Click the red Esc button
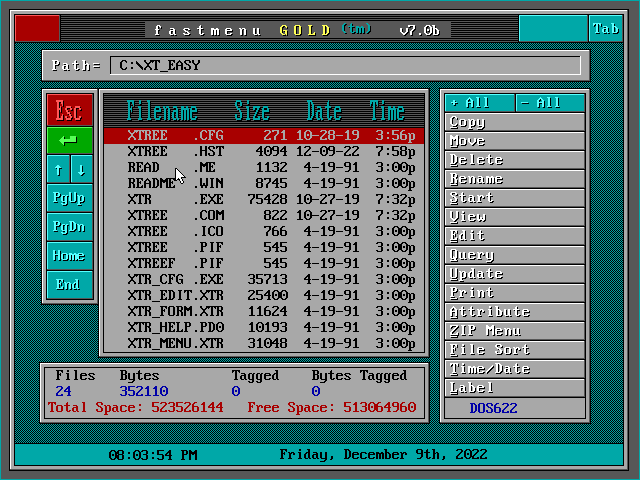 [70, 110]
